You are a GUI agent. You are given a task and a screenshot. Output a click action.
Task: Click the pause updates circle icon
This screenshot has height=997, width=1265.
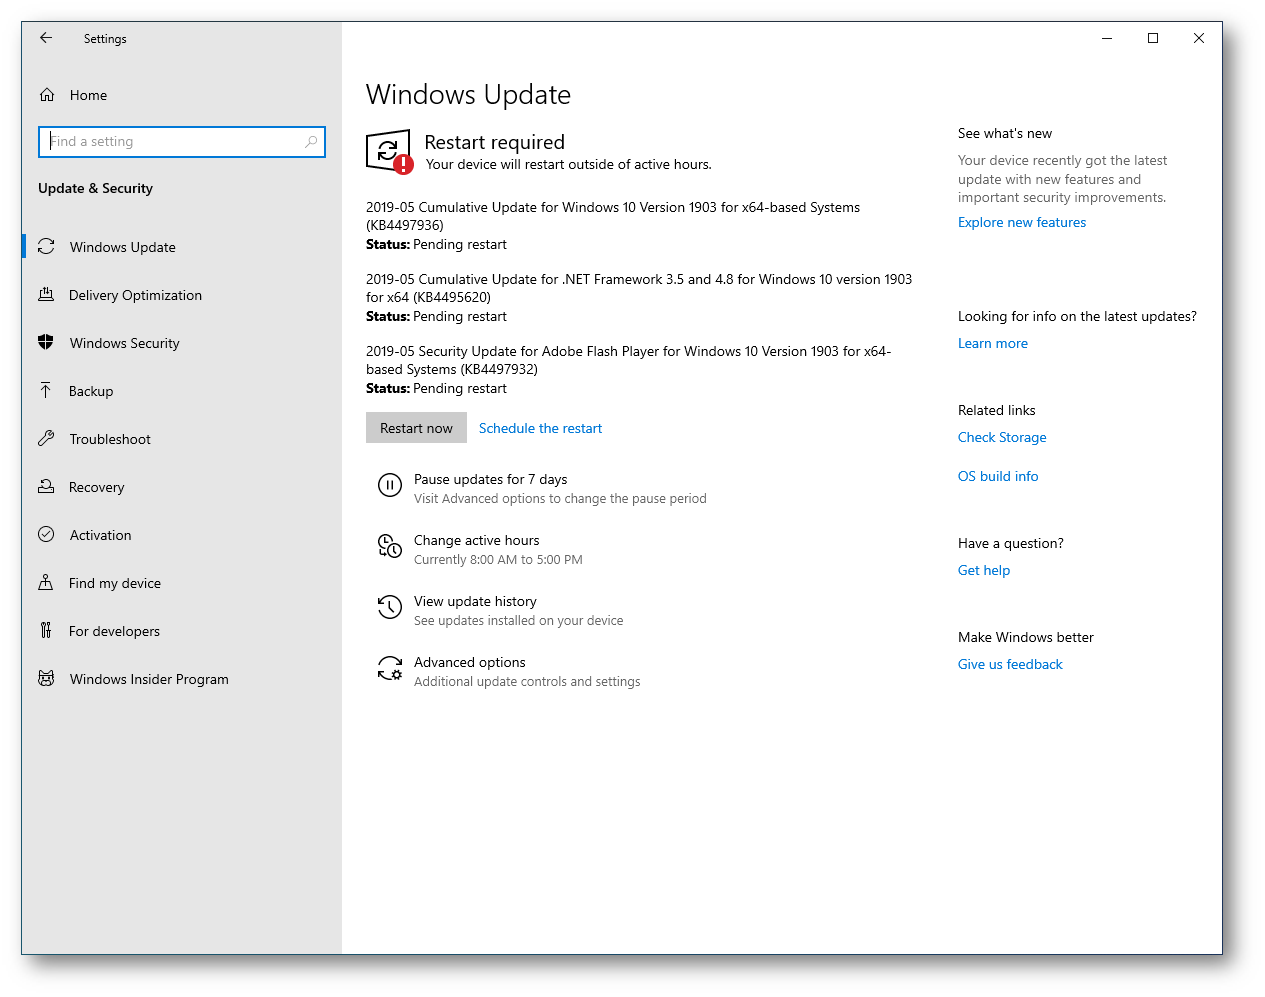(x=390, y=485)
